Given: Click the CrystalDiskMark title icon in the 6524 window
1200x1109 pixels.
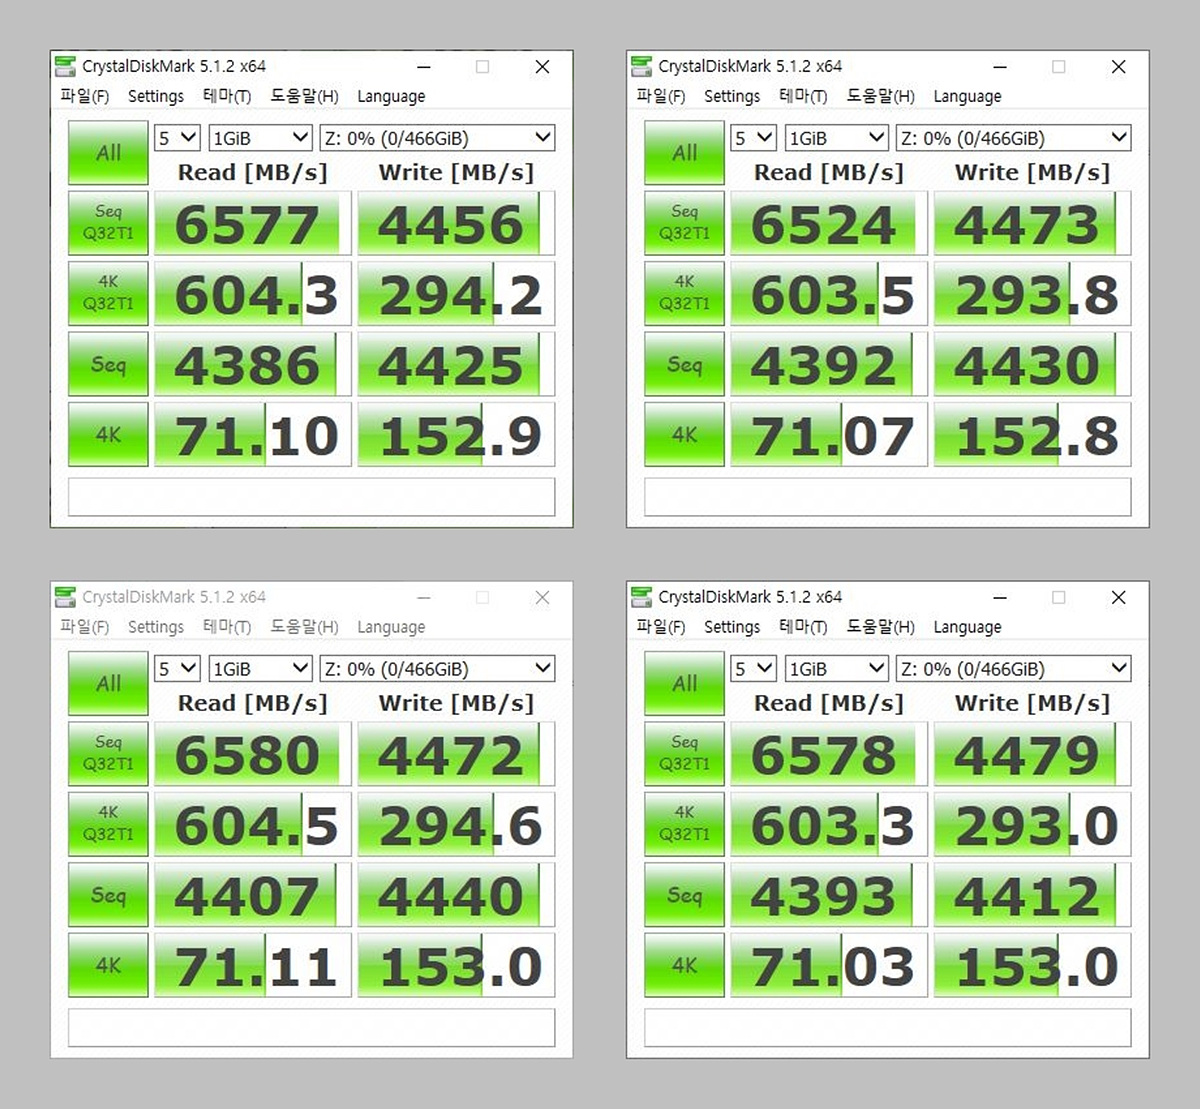Looking at the screenshot, I should coord(641,67).
